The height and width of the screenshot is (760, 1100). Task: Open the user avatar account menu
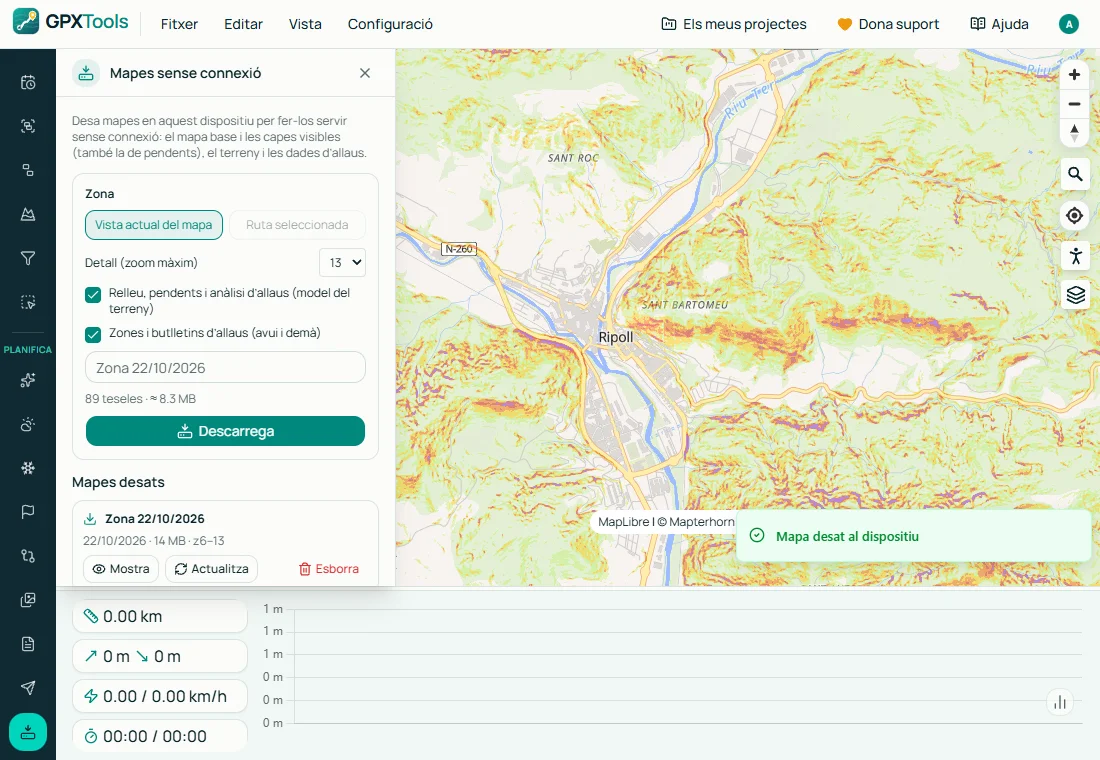1068,24
